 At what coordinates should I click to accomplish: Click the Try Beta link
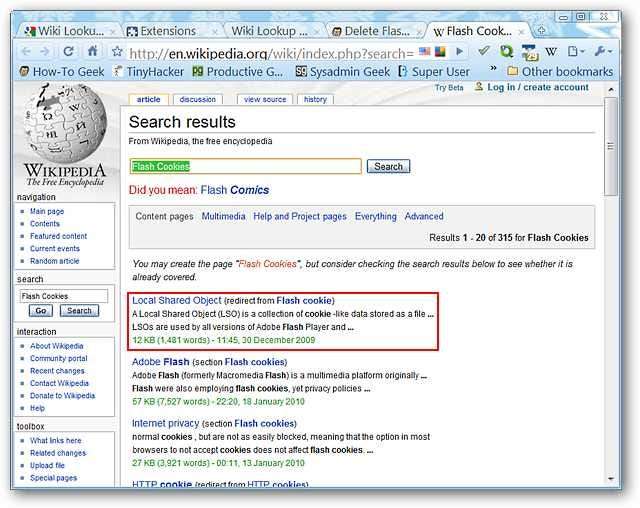(449, 88)
